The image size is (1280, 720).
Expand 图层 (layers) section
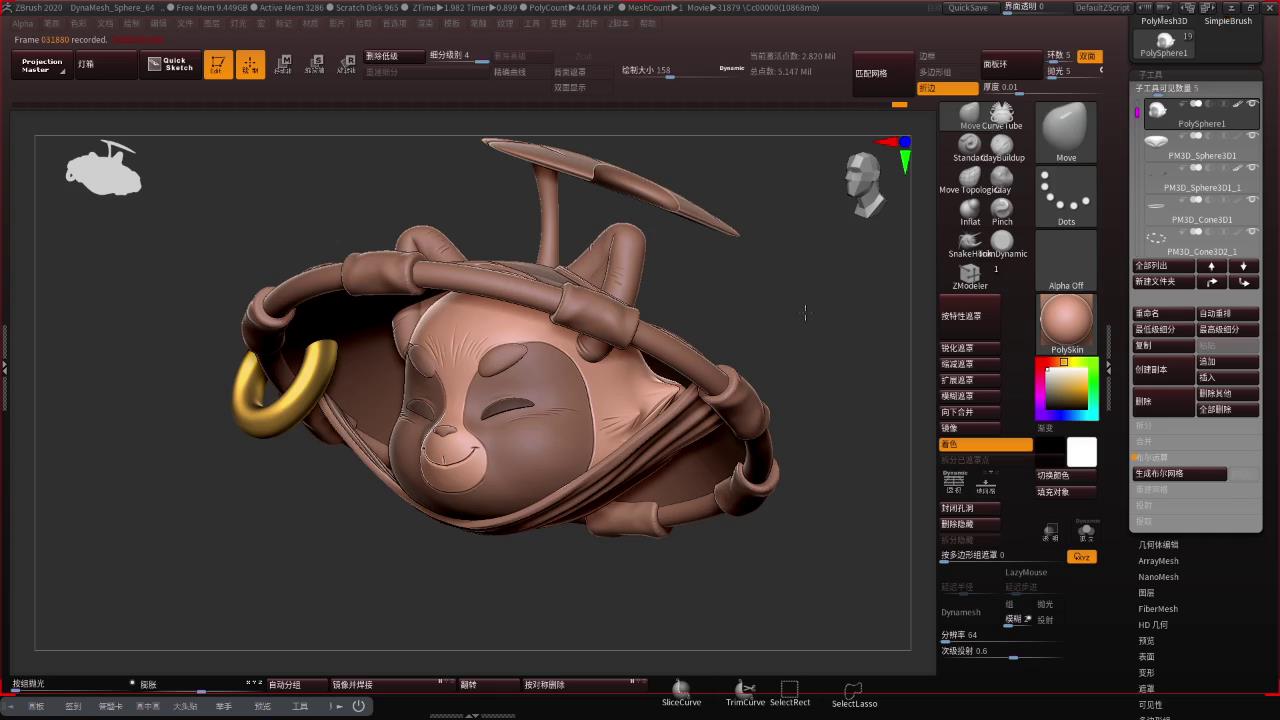coord(1146,593)
